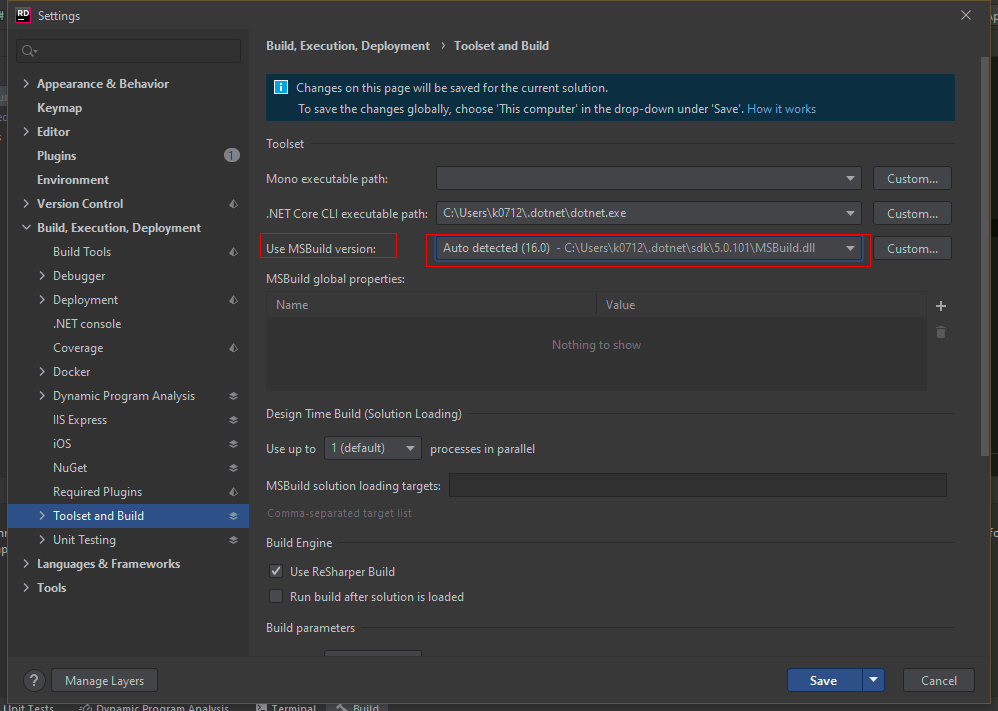Open the Use MSBuild version dropdown
Viewport: 998px width, 711px height.
pyautogui.click(x=649, y=248)
